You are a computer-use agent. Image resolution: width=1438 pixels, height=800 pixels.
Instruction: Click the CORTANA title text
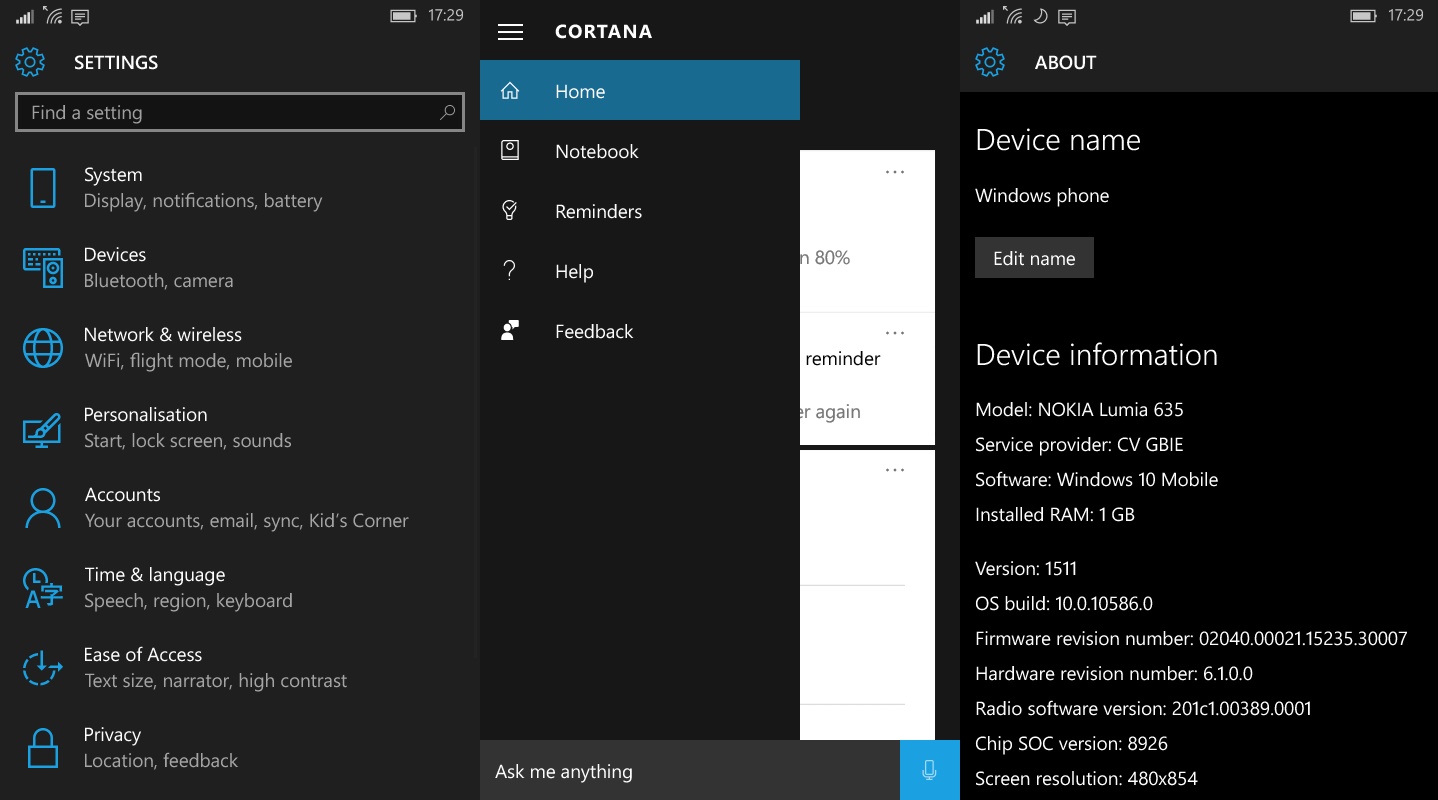click(x=604, y=32)
